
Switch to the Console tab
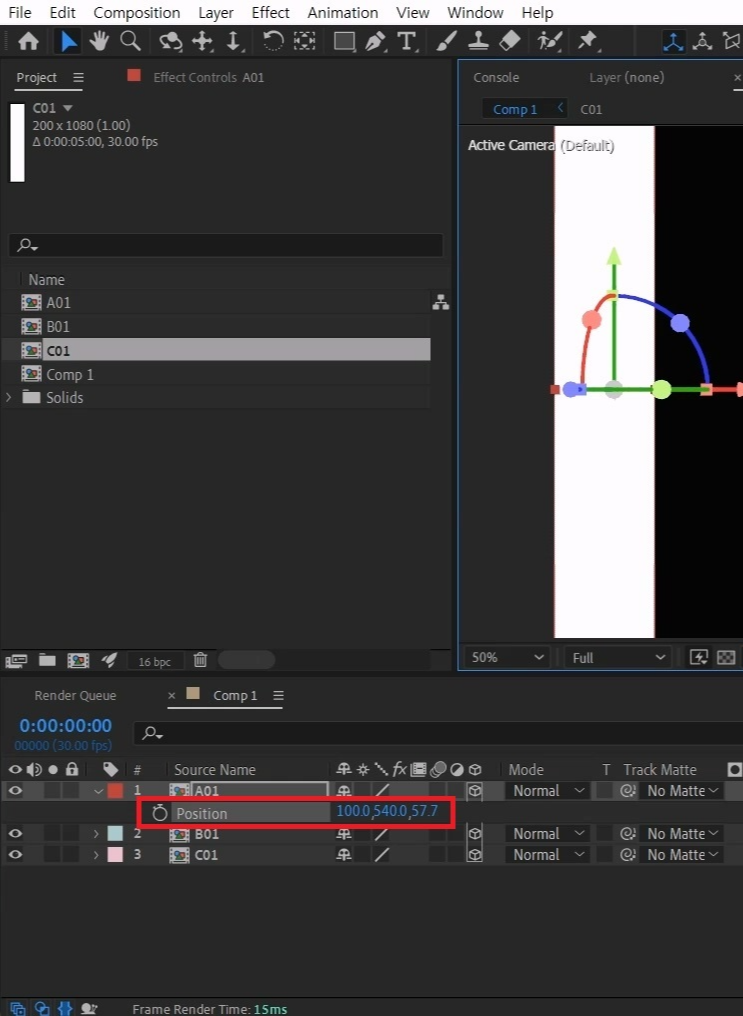pos(496,77)
